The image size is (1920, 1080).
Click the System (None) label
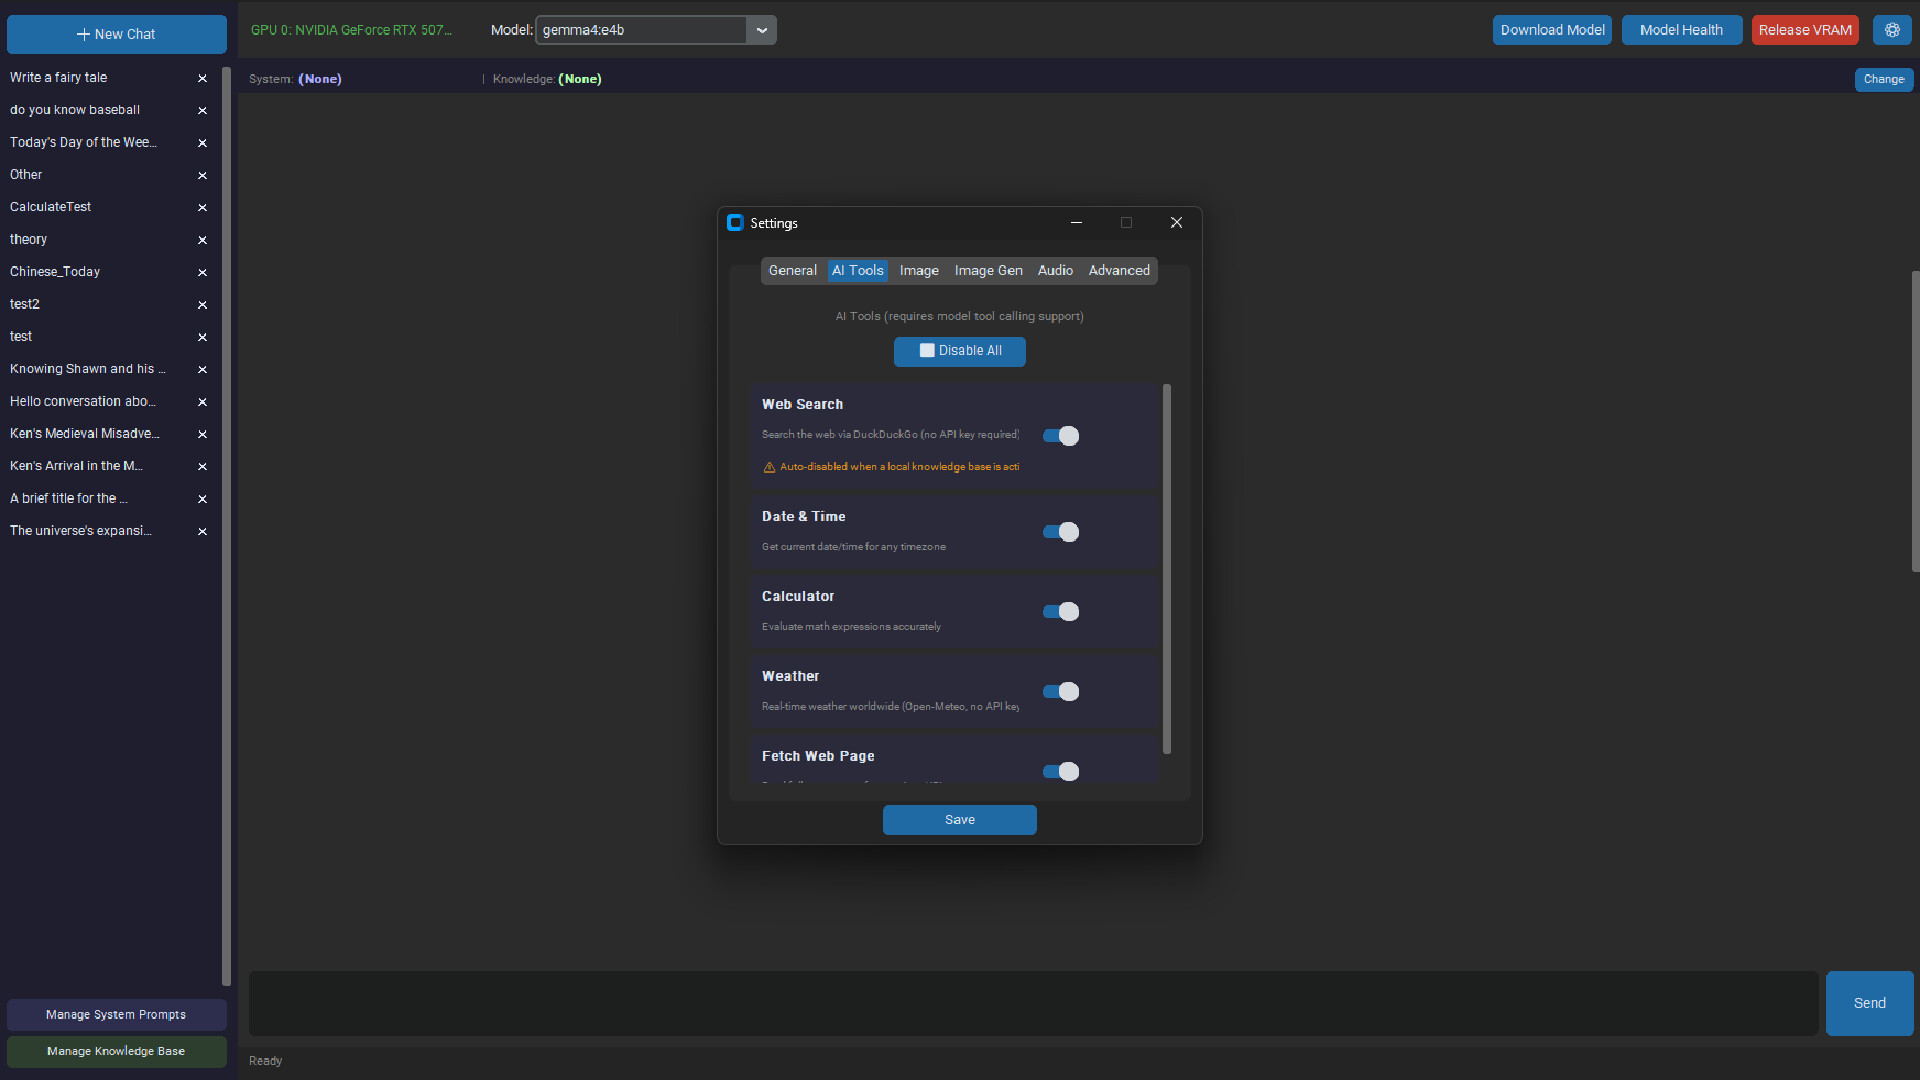coord(295,79)
